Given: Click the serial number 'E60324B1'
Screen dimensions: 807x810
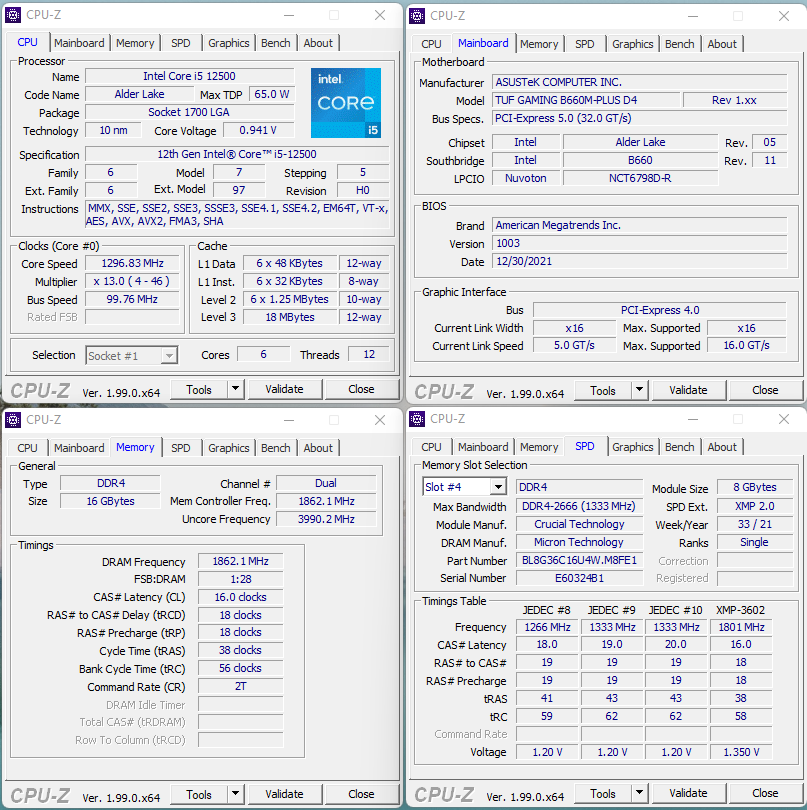Looking at the screenshot, I should pos(579,578).
